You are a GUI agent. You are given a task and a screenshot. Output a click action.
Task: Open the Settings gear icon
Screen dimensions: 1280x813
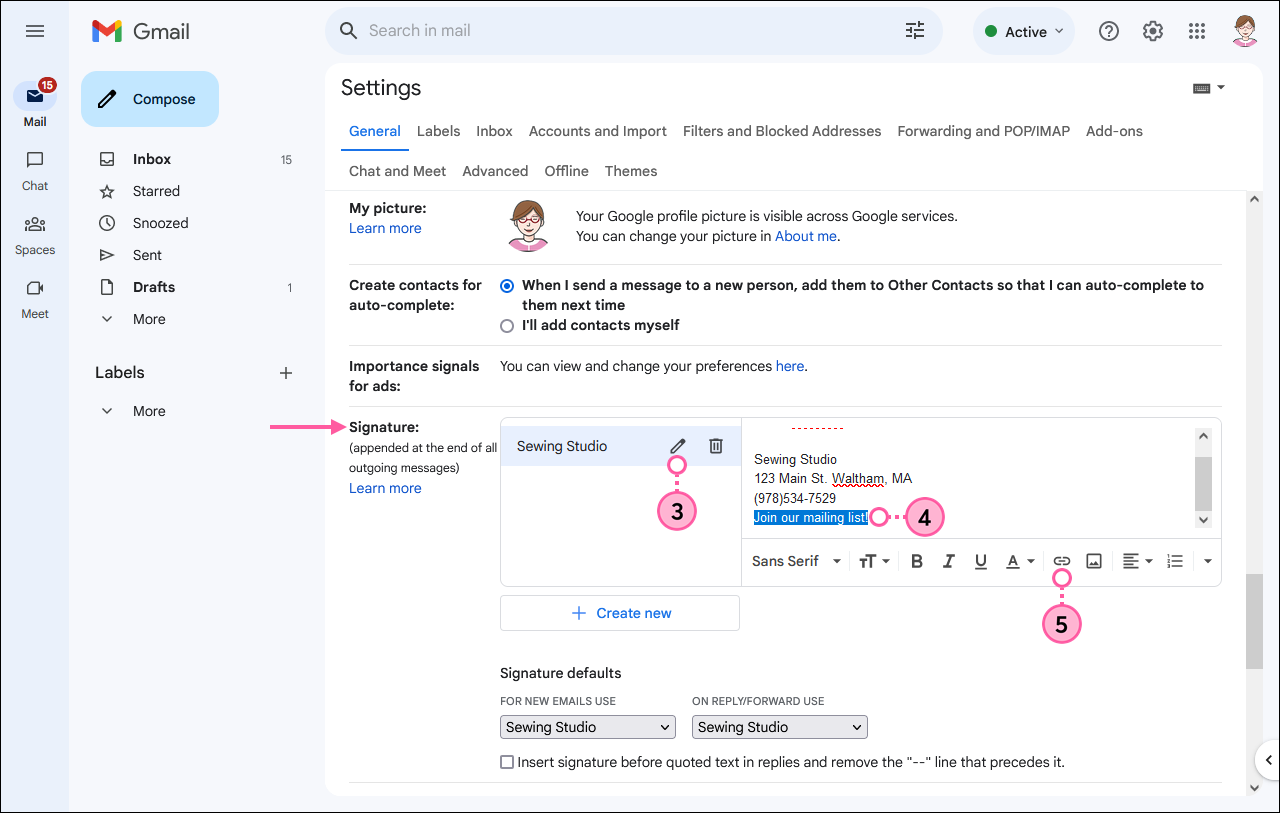(x=1153, y=31)
